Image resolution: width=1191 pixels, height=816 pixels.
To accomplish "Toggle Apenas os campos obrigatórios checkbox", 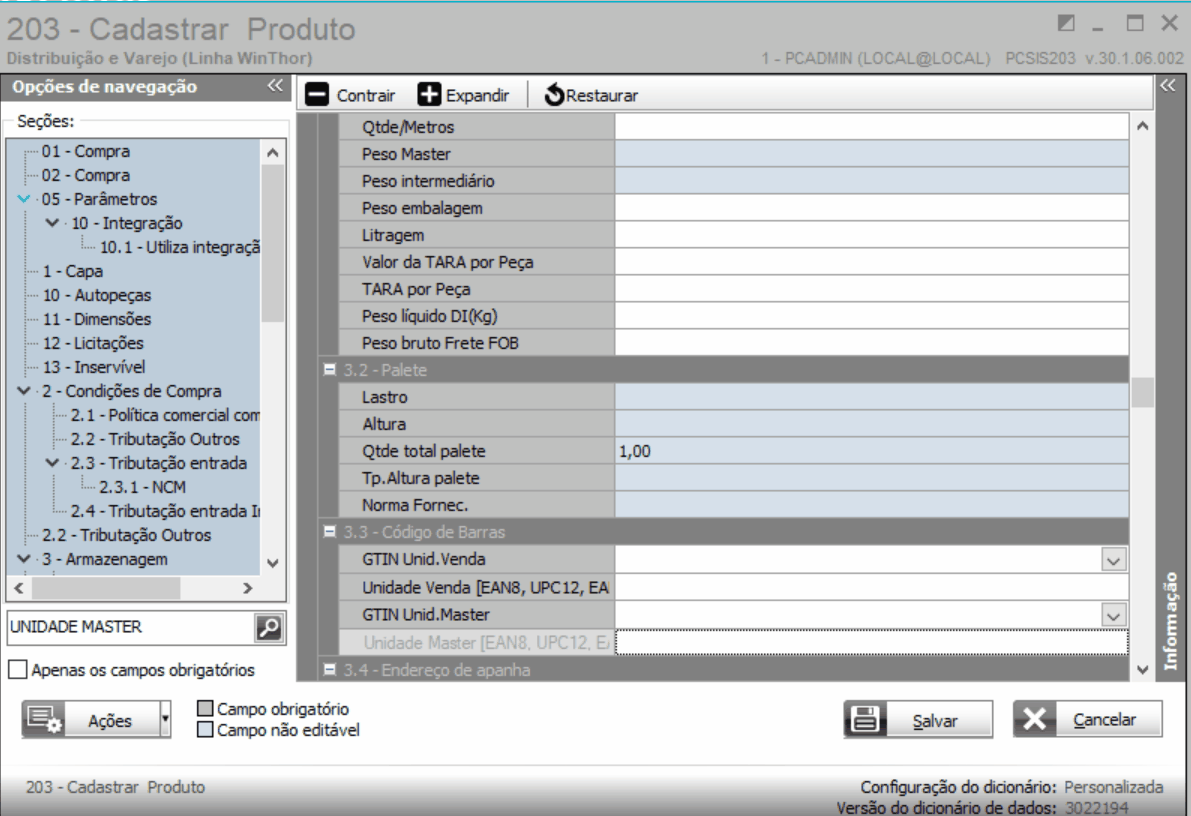I will pos(17,669).
